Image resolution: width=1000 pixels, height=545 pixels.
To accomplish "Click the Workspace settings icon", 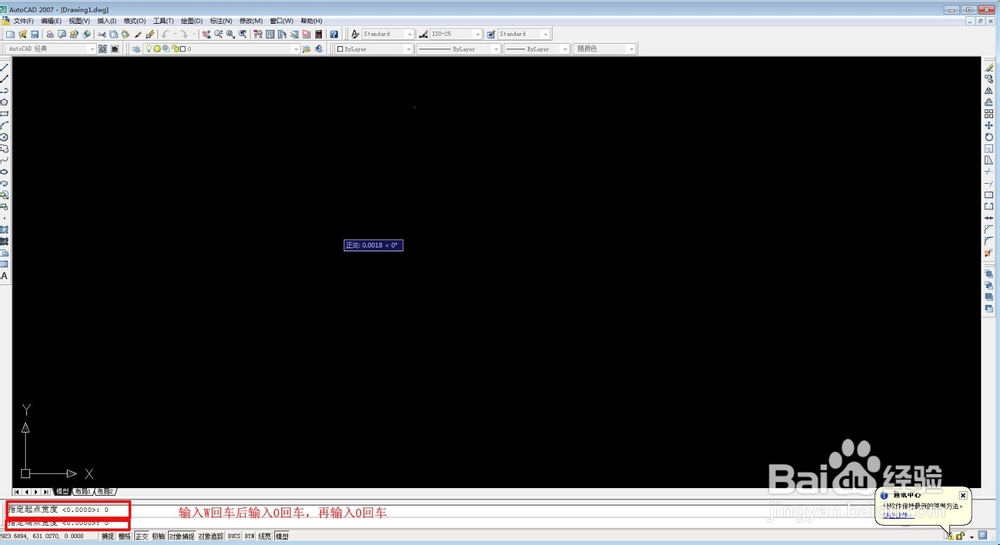I will (103, 48).
